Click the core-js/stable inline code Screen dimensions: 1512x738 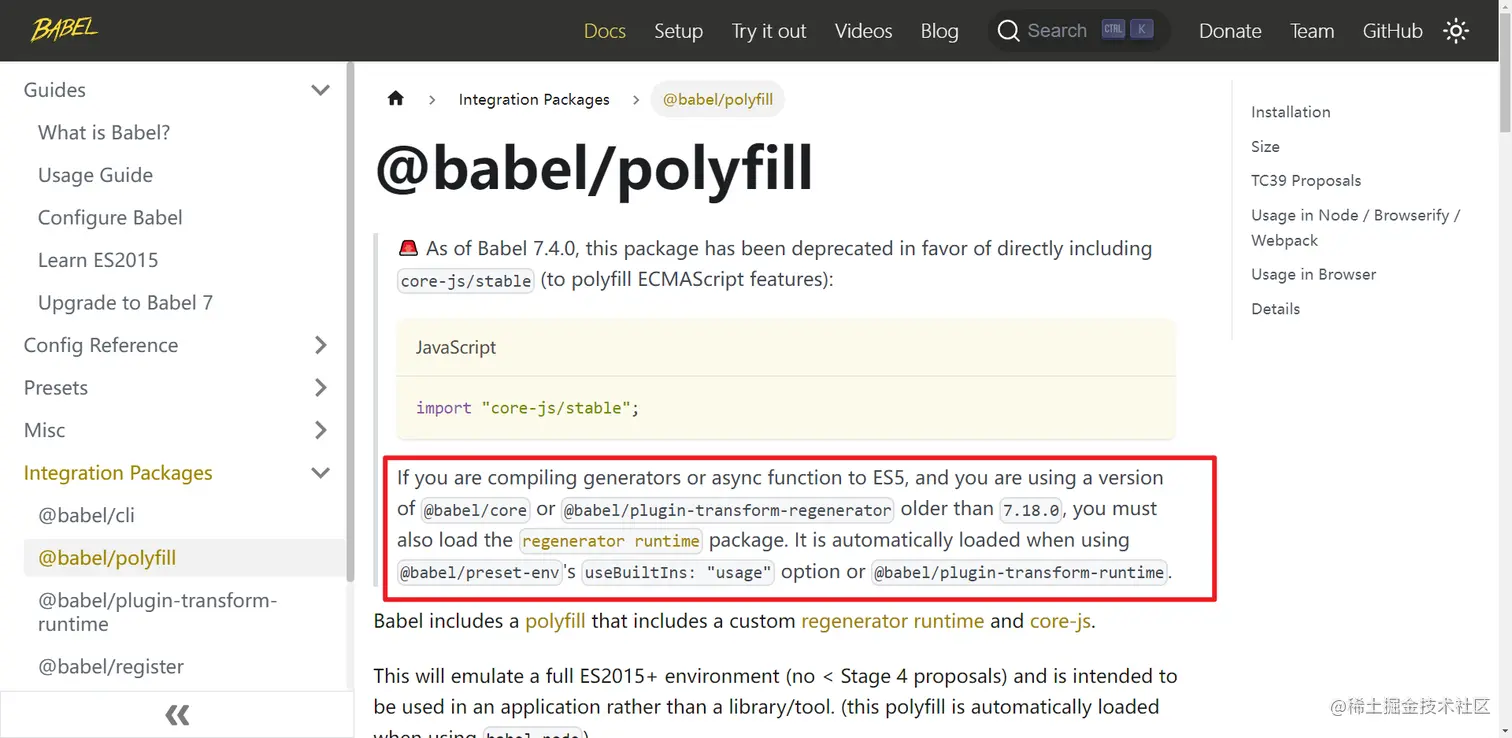(x=466, y=281)
